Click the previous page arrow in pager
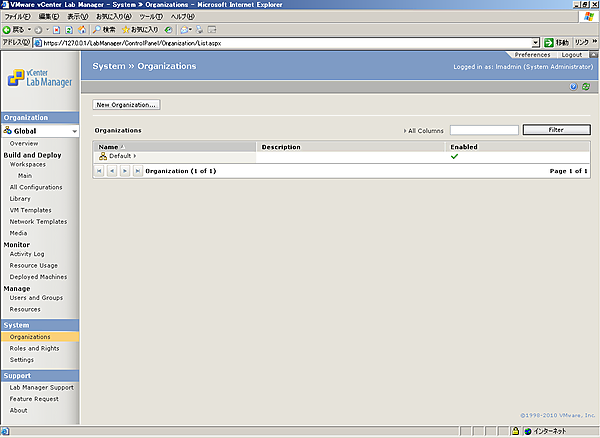The image size is (600, 438). tap(111, 171)
